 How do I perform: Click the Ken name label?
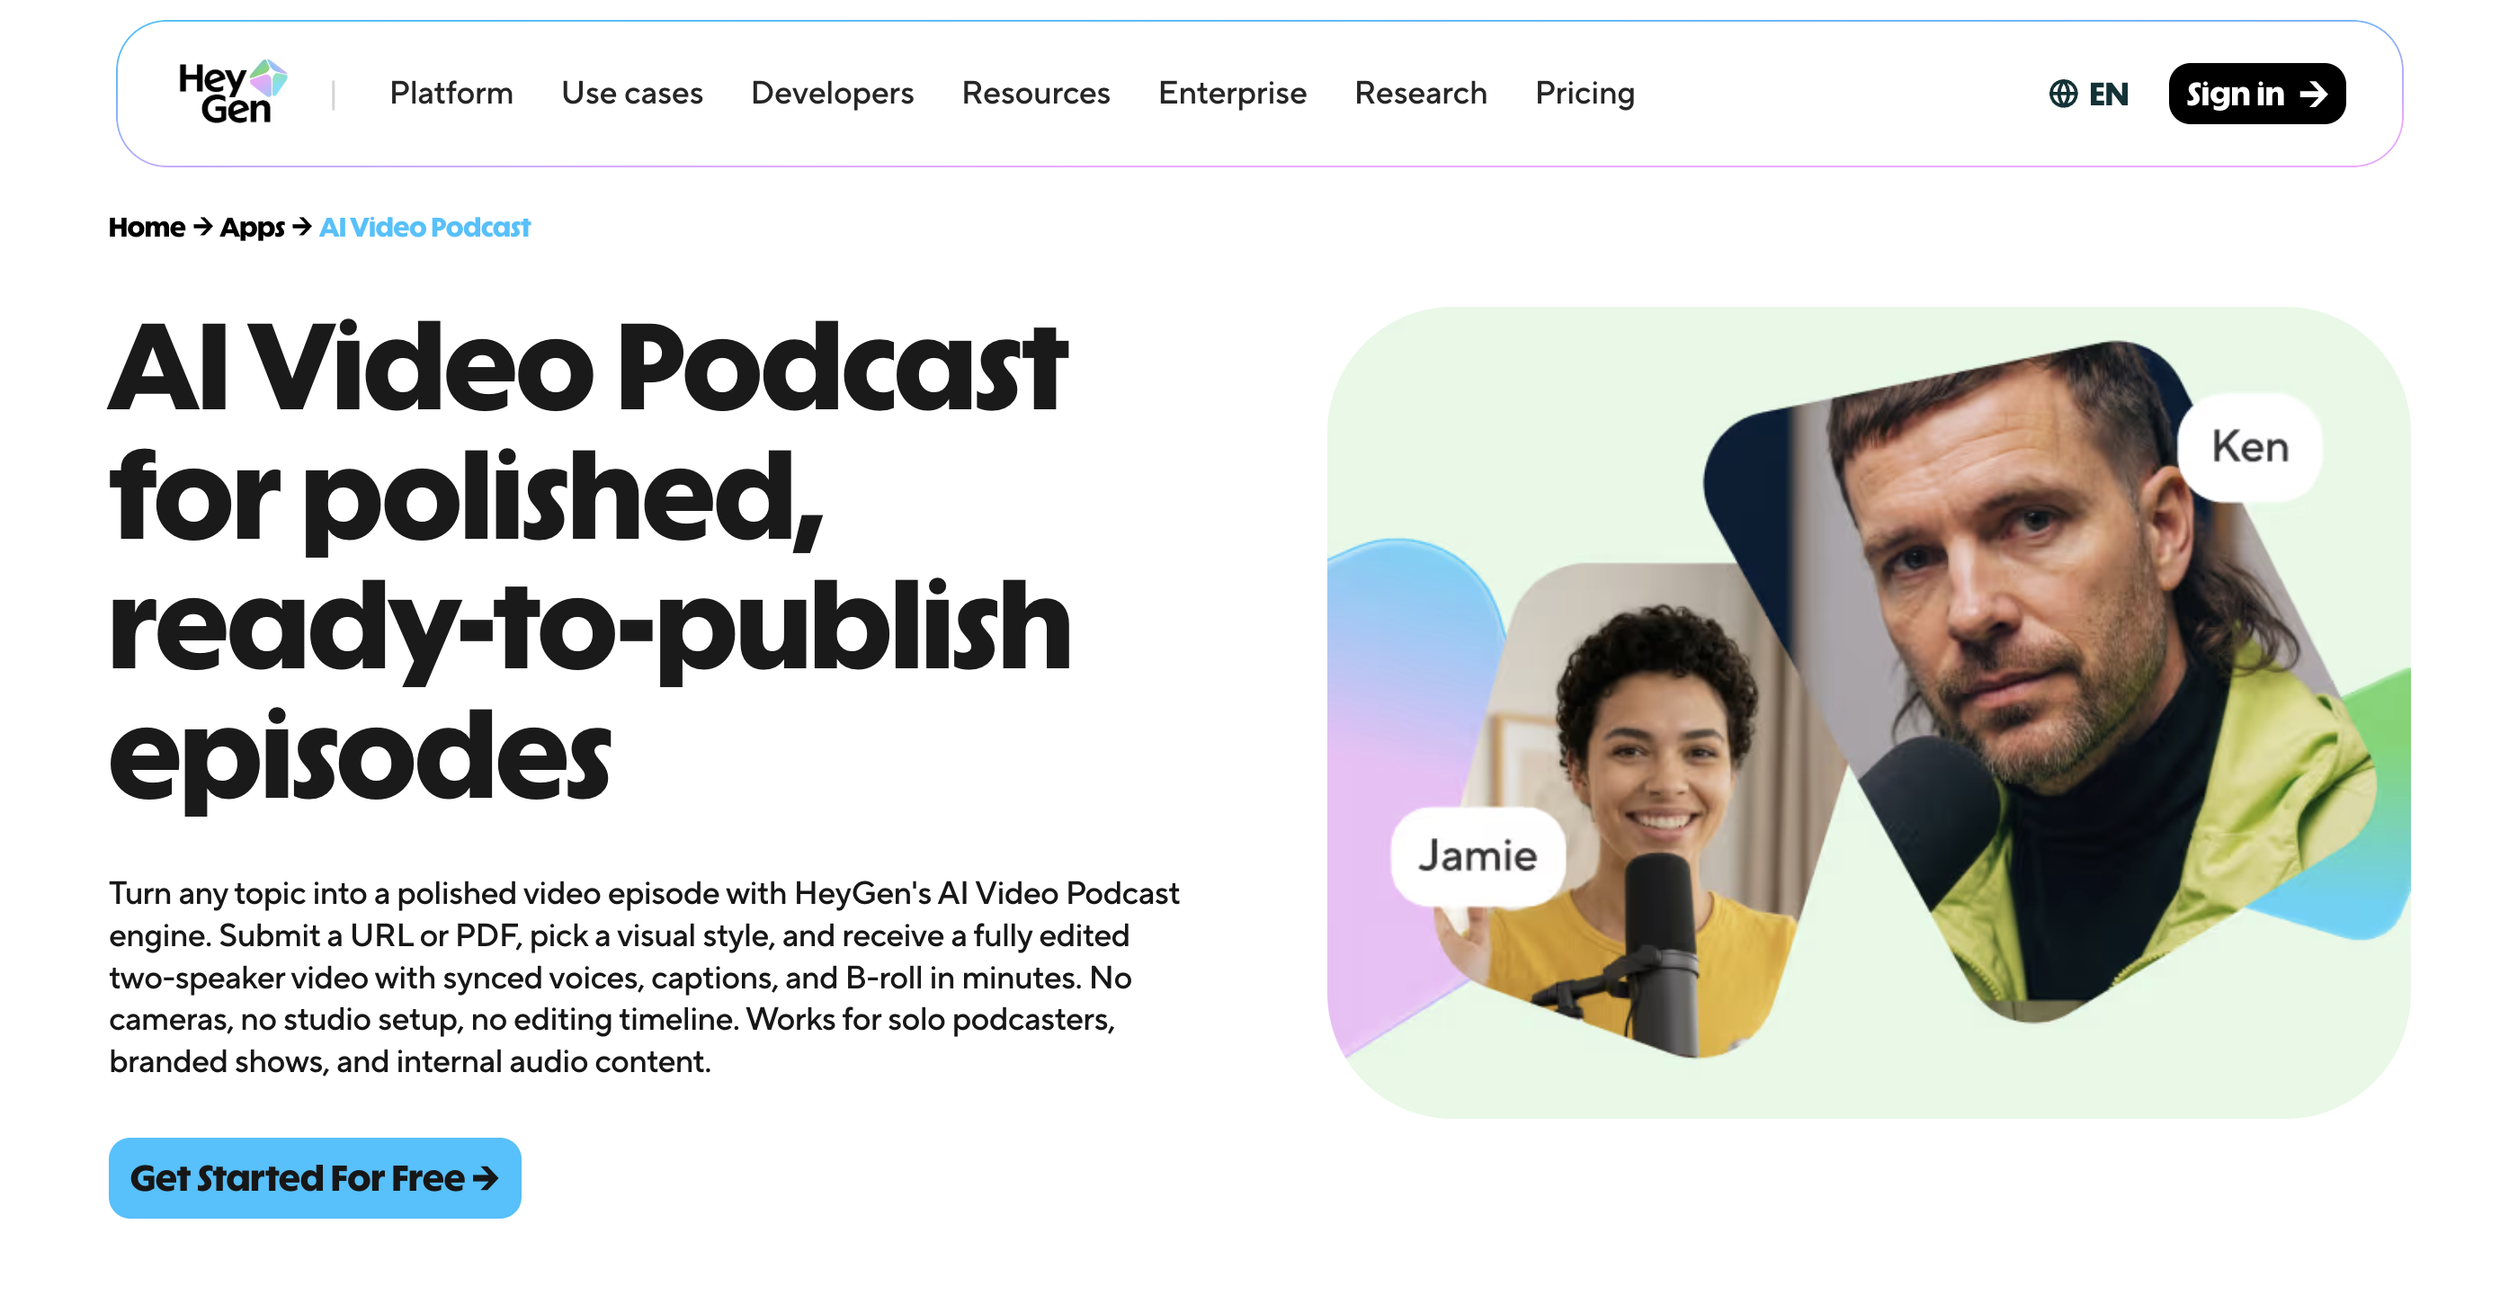coord(2249,446)
